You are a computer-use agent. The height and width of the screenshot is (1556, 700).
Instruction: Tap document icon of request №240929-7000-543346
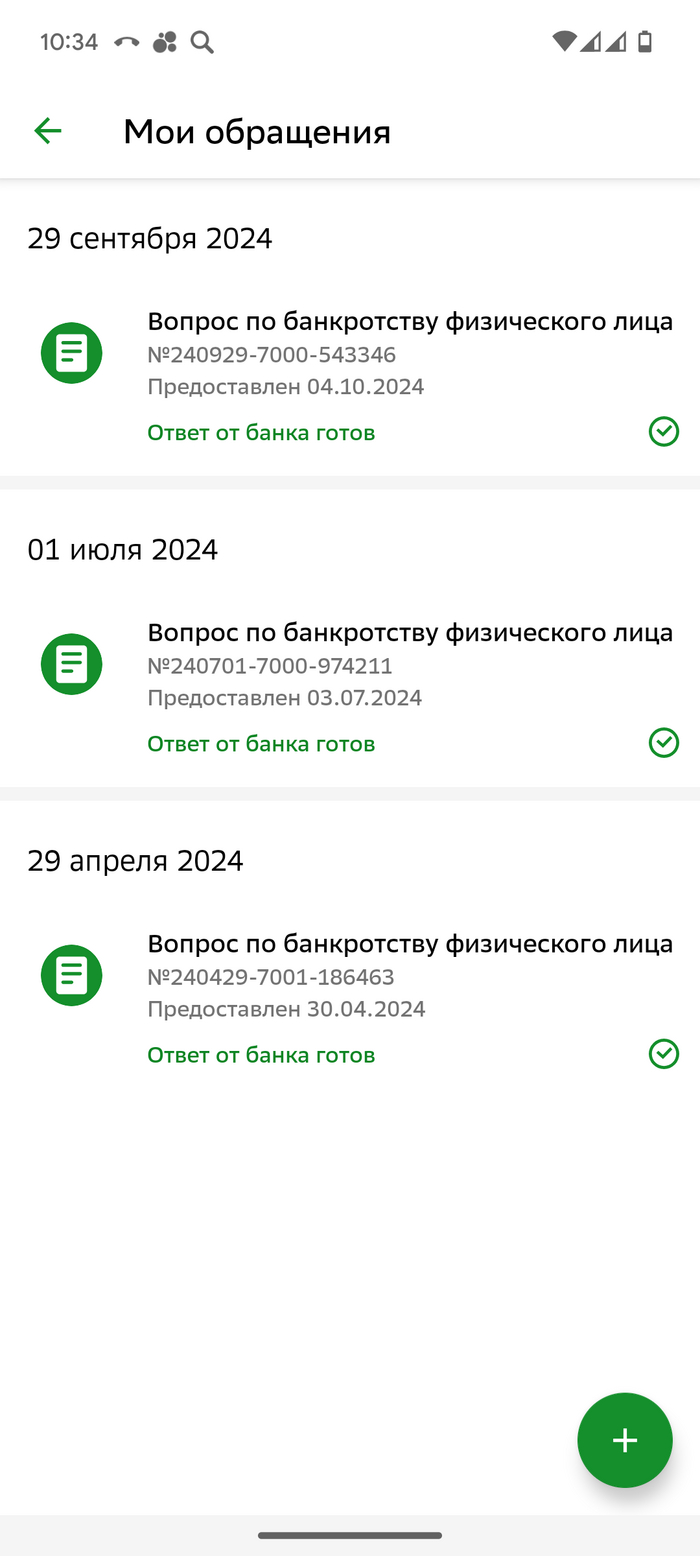[71, 353]
